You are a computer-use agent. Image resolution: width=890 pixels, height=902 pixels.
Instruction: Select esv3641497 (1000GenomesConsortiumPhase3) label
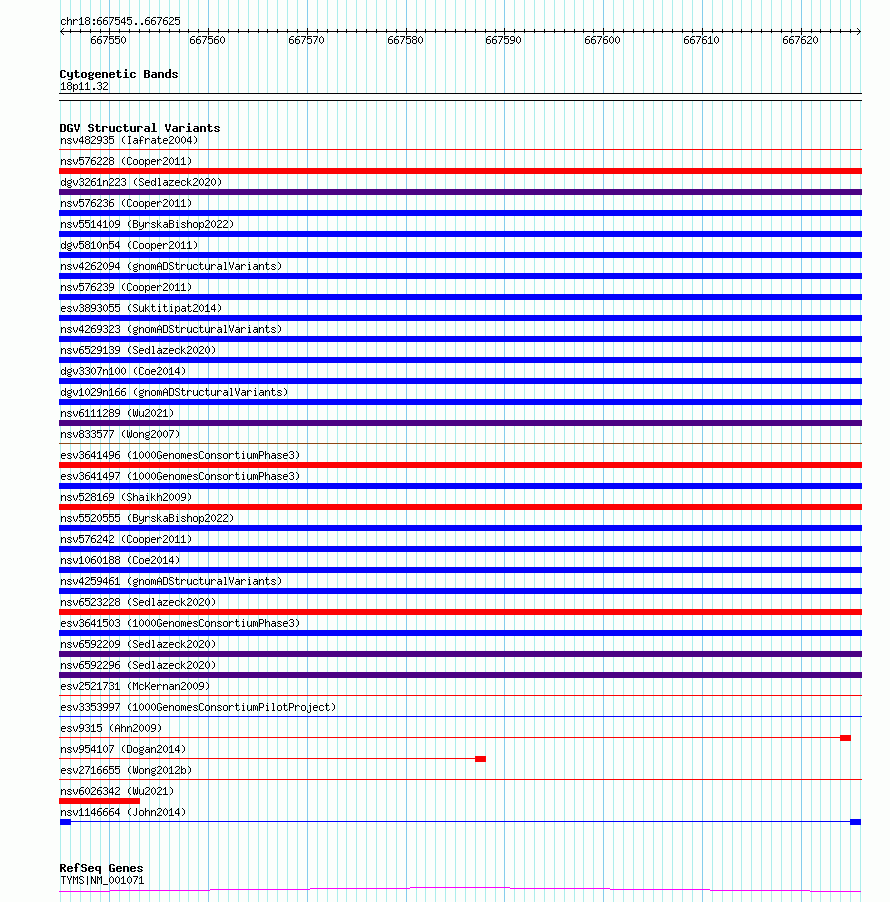click(x=180, y=476)
